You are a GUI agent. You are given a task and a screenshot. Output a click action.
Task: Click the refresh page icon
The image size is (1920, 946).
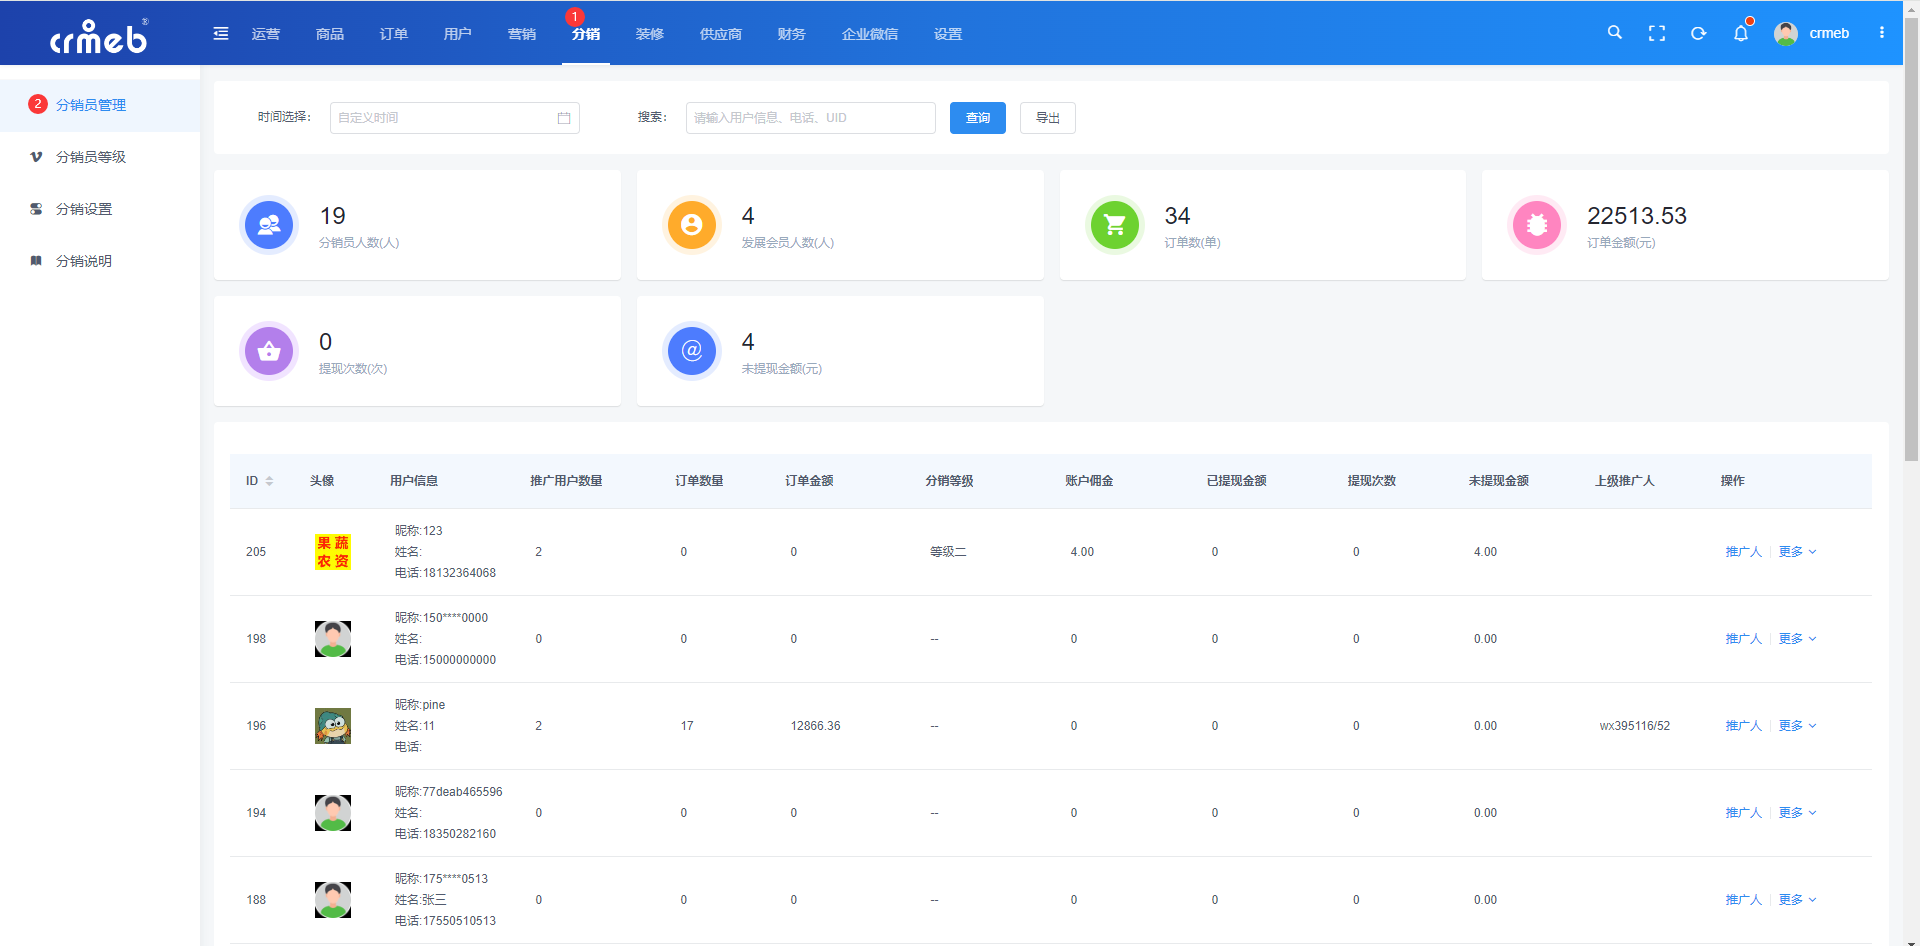(1698, 33)
